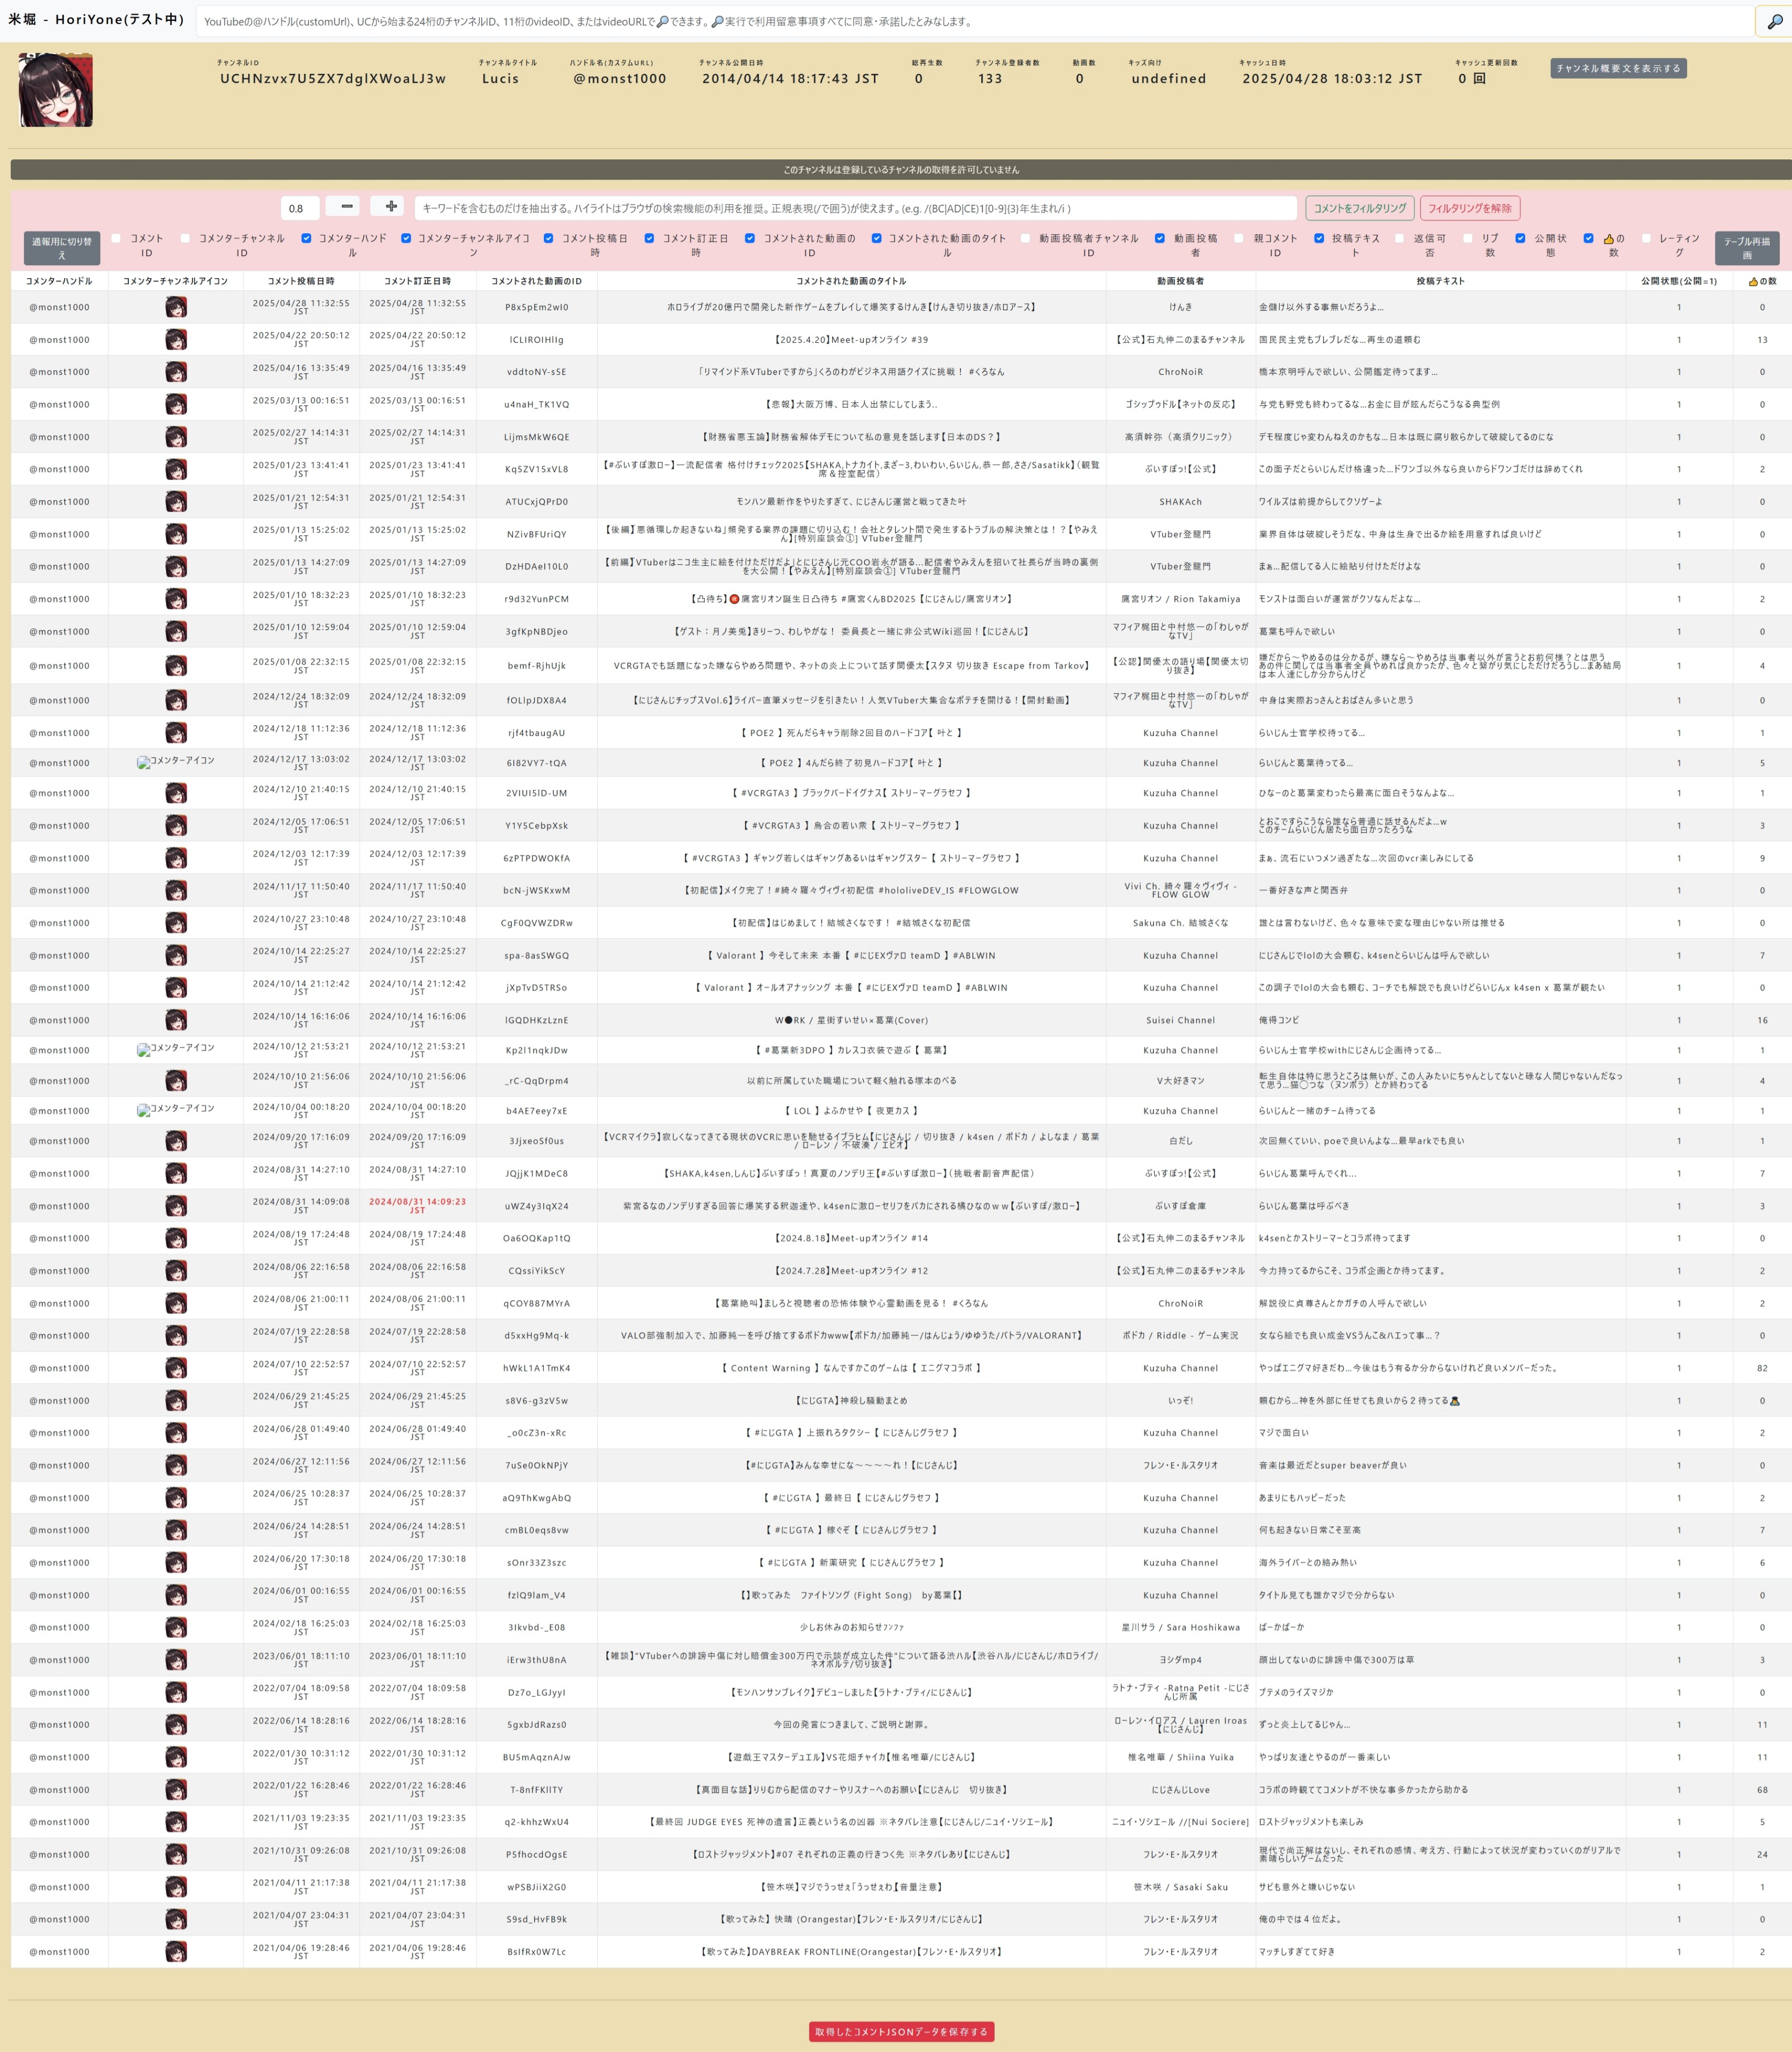The height and width of the screenshot is (2052, 1792).
Task: Uncheck the 投稿テキスト checkbox
Action: 1319,238
